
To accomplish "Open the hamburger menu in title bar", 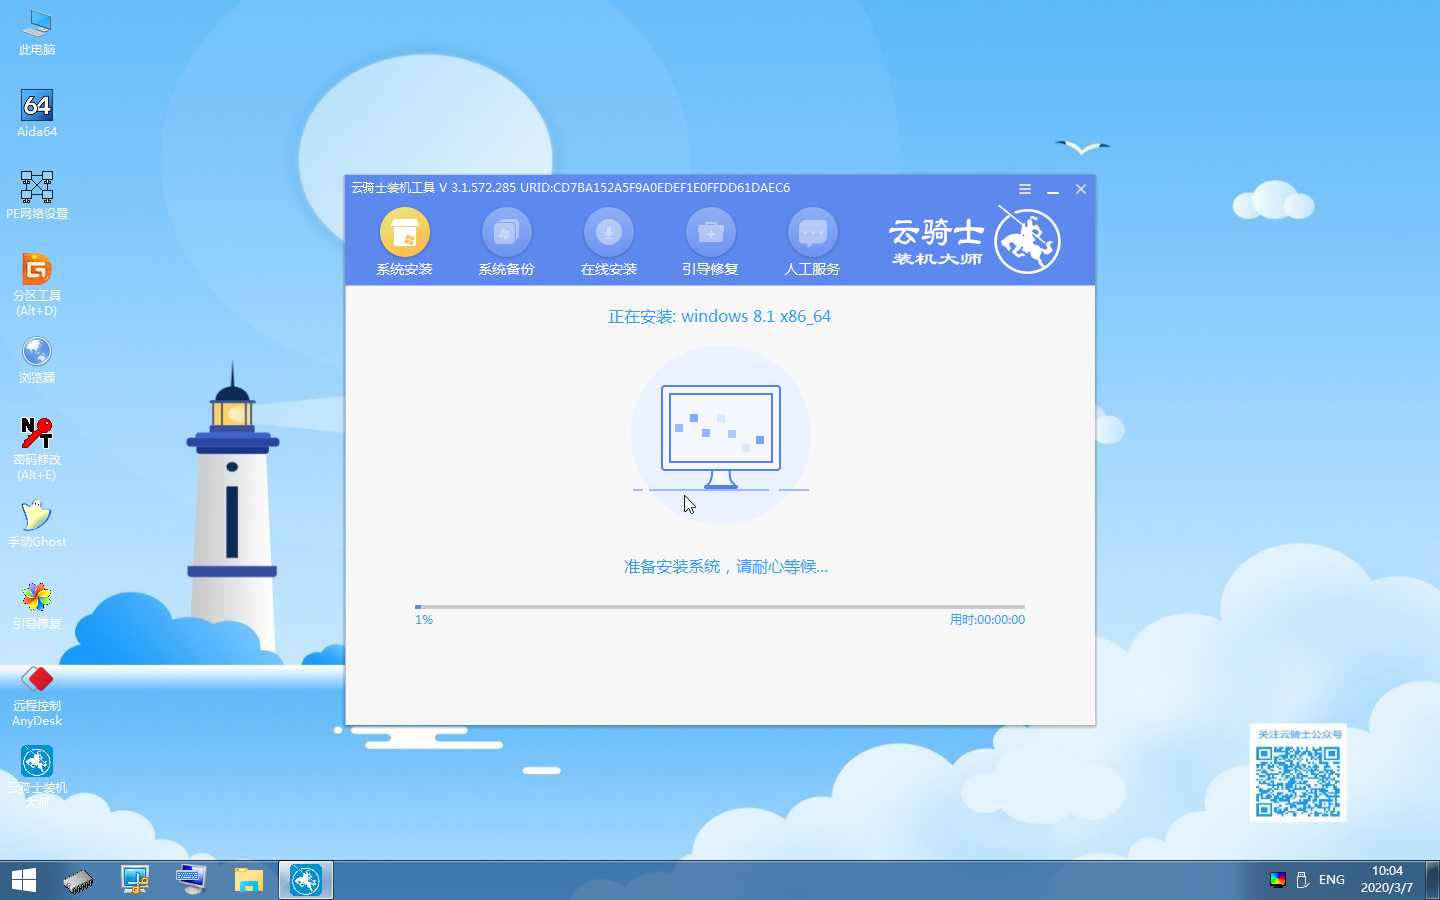I will [1025, 189].
